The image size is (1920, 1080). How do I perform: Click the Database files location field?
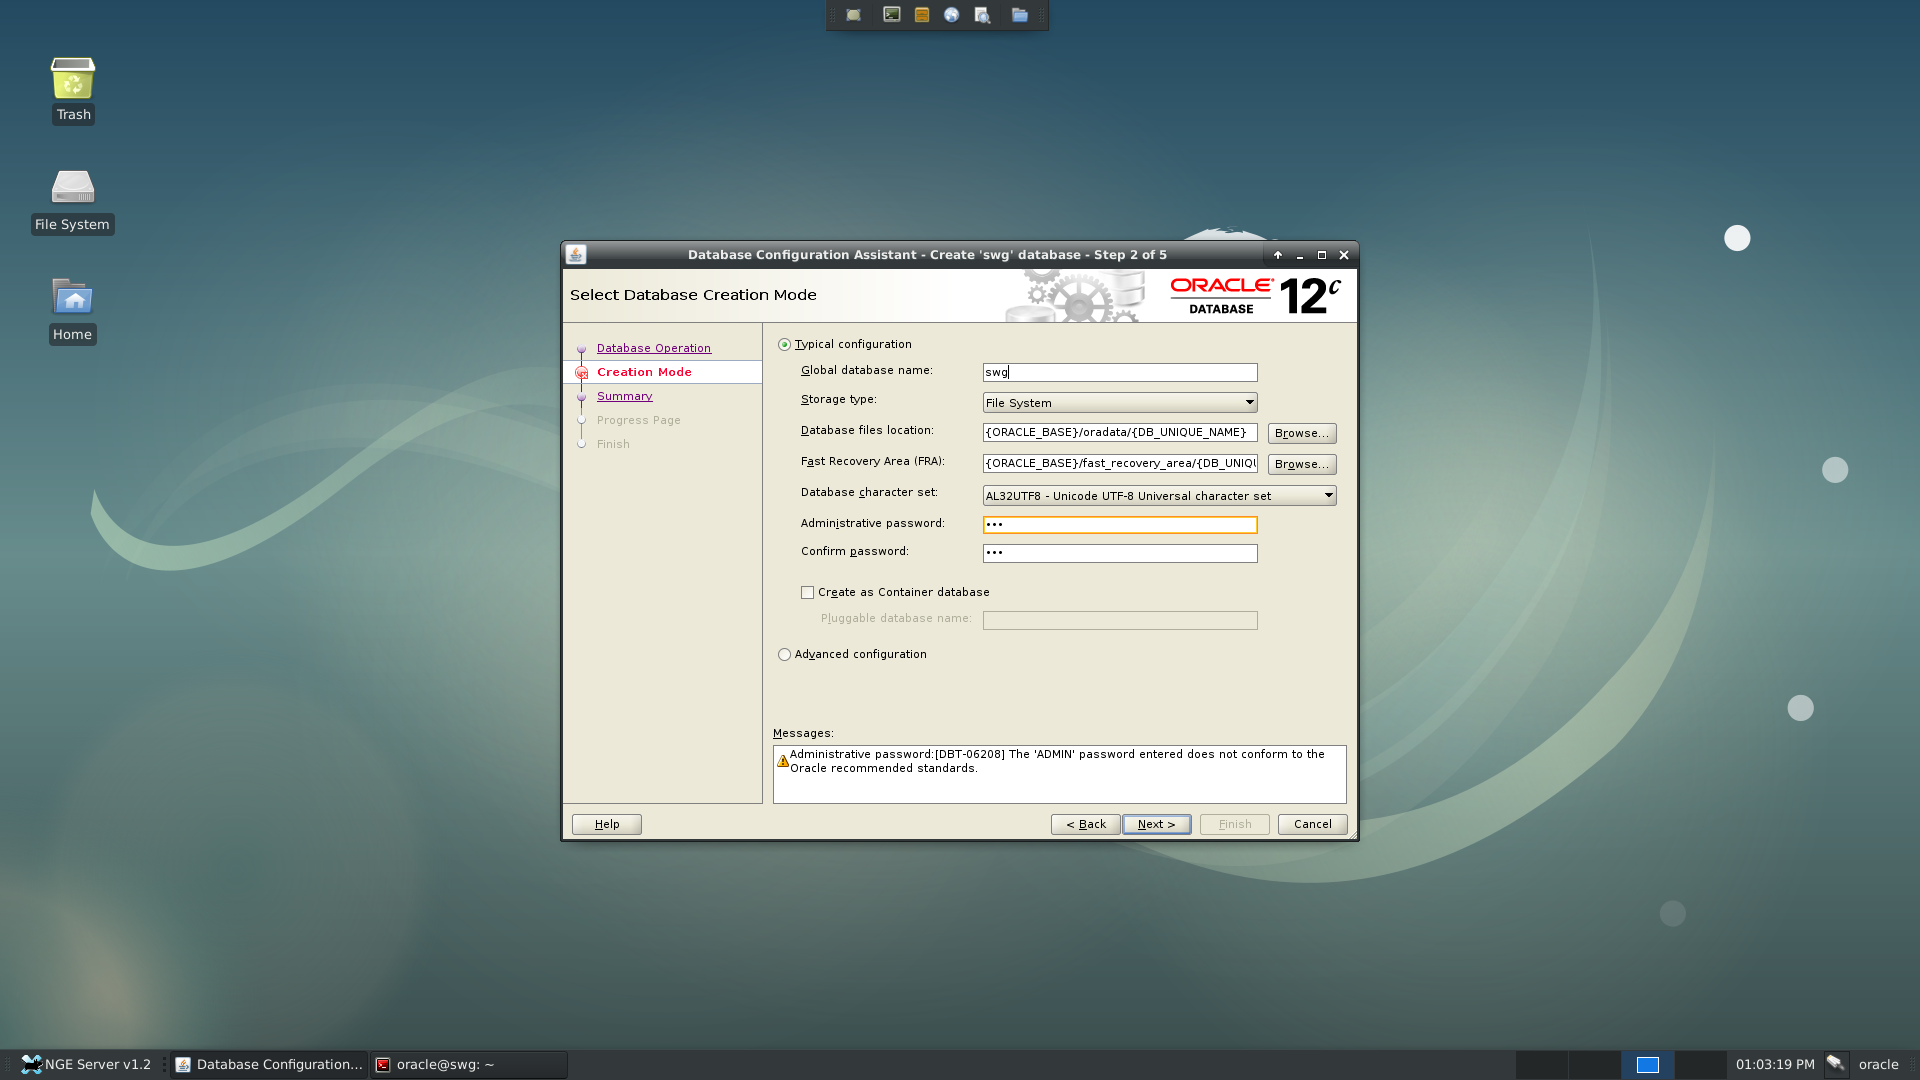point(1120,432)
